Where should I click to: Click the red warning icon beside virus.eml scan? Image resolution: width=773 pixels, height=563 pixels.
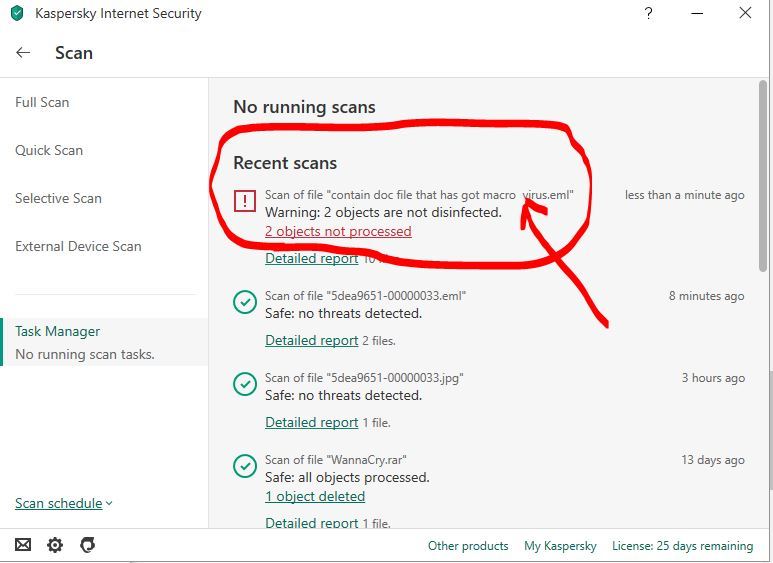[x=245, y=201]
